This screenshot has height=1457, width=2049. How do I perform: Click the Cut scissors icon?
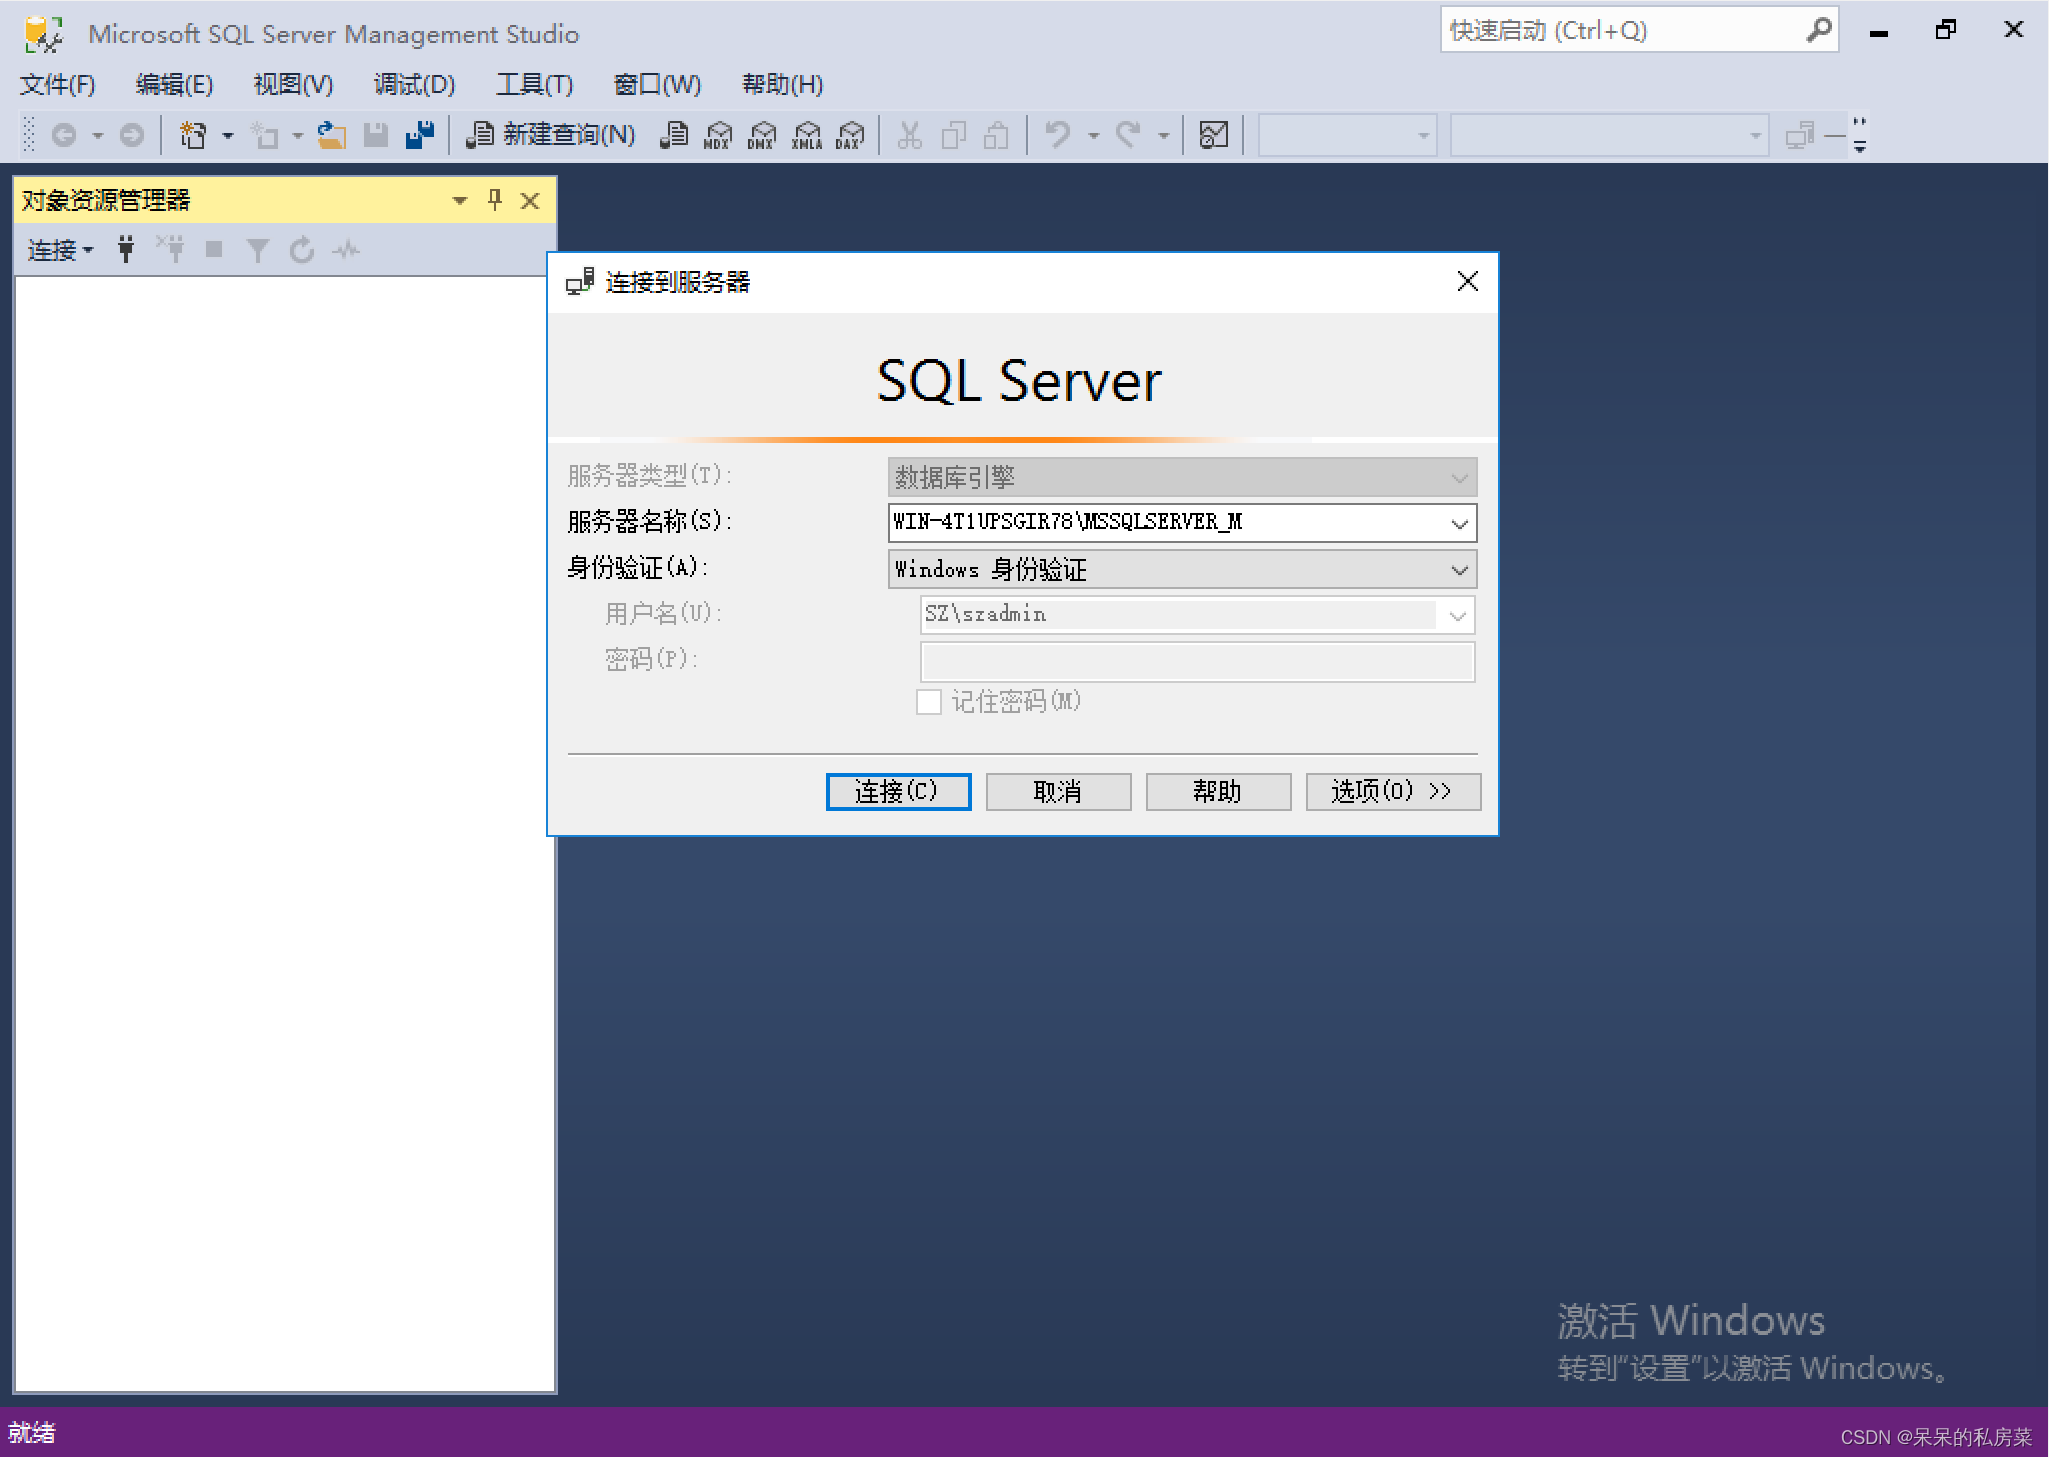pos(909,135)
